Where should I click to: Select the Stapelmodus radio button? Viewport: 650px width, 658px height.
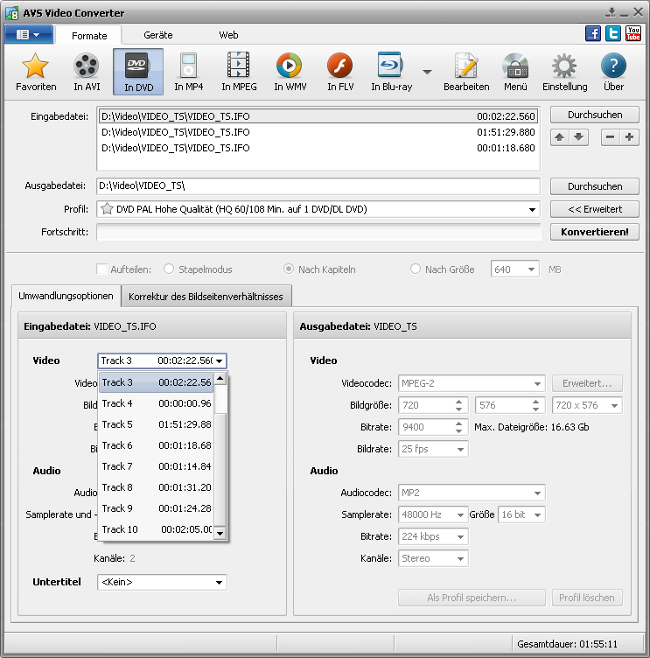click(169, 269)
